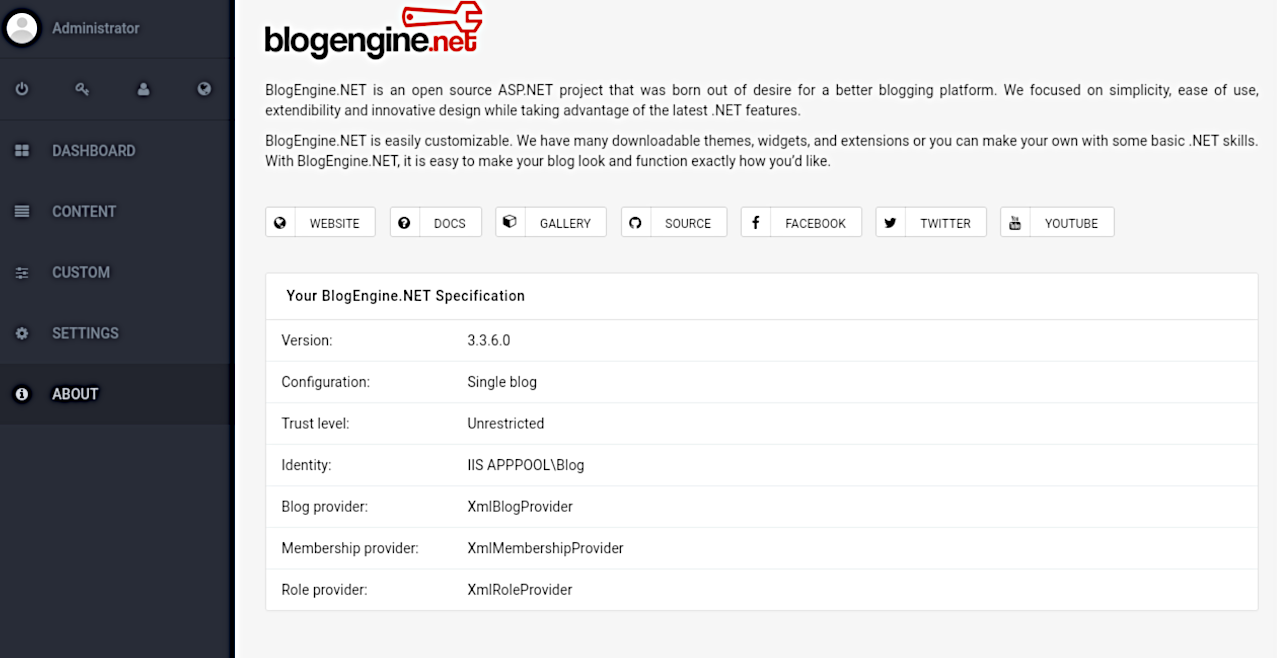The image size is (1279, 658).
Task: Click the Administrator username label
Action: pyautogui.click(x=96, y=28)
